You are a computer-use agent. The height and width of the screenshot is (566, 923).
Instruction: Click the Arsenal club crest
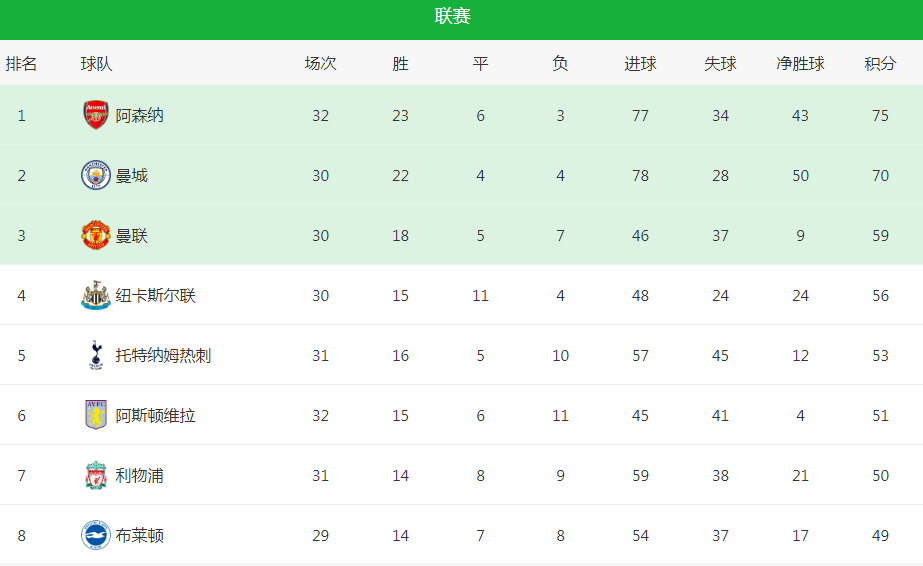tap(95, 115)
